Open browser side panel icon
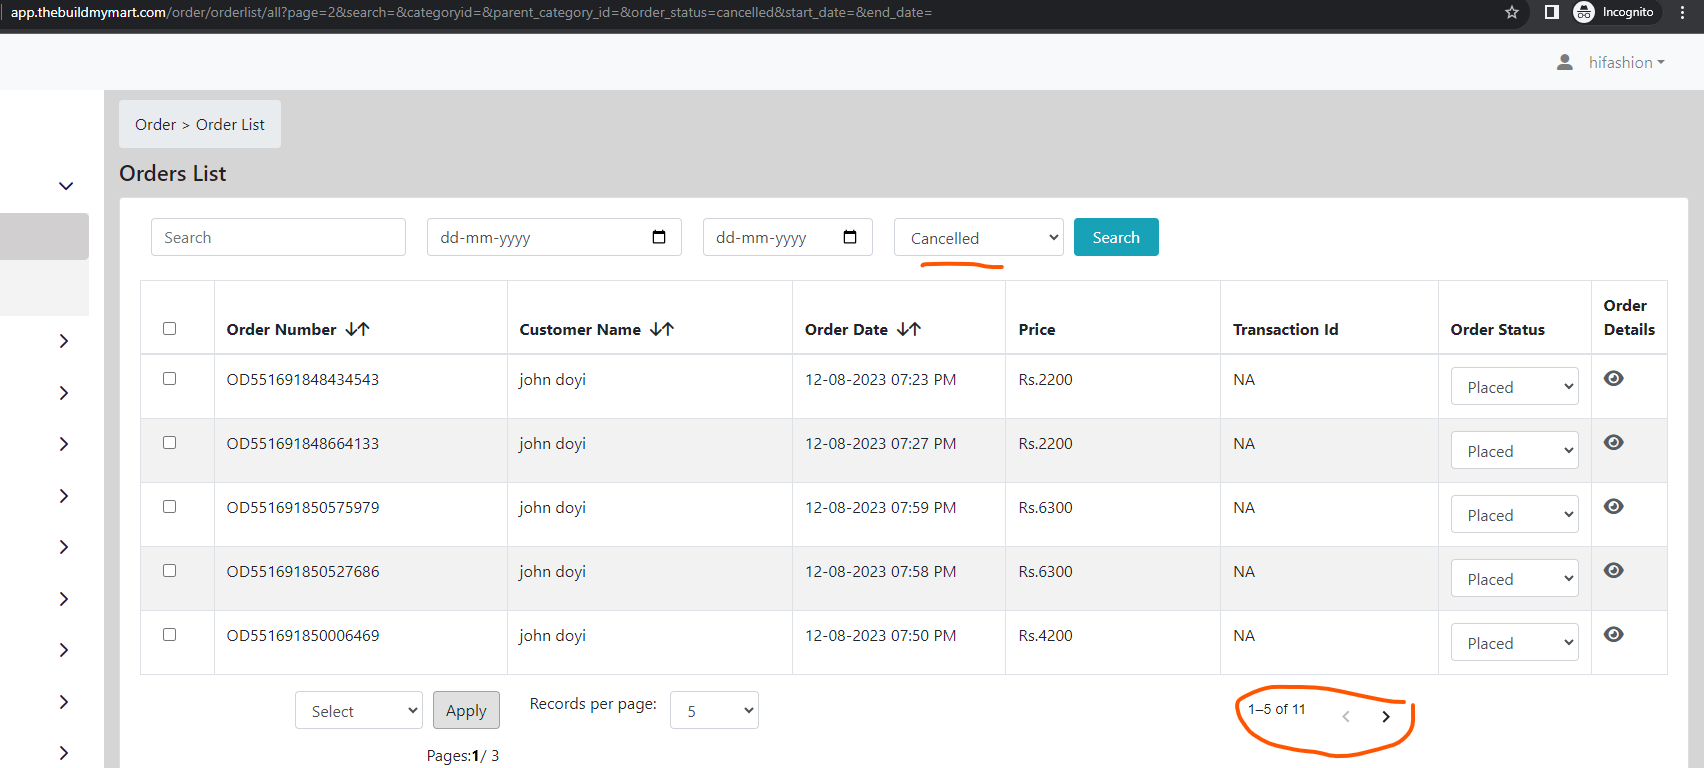This screenshot has height=768, width=1704. [1552, 12]
